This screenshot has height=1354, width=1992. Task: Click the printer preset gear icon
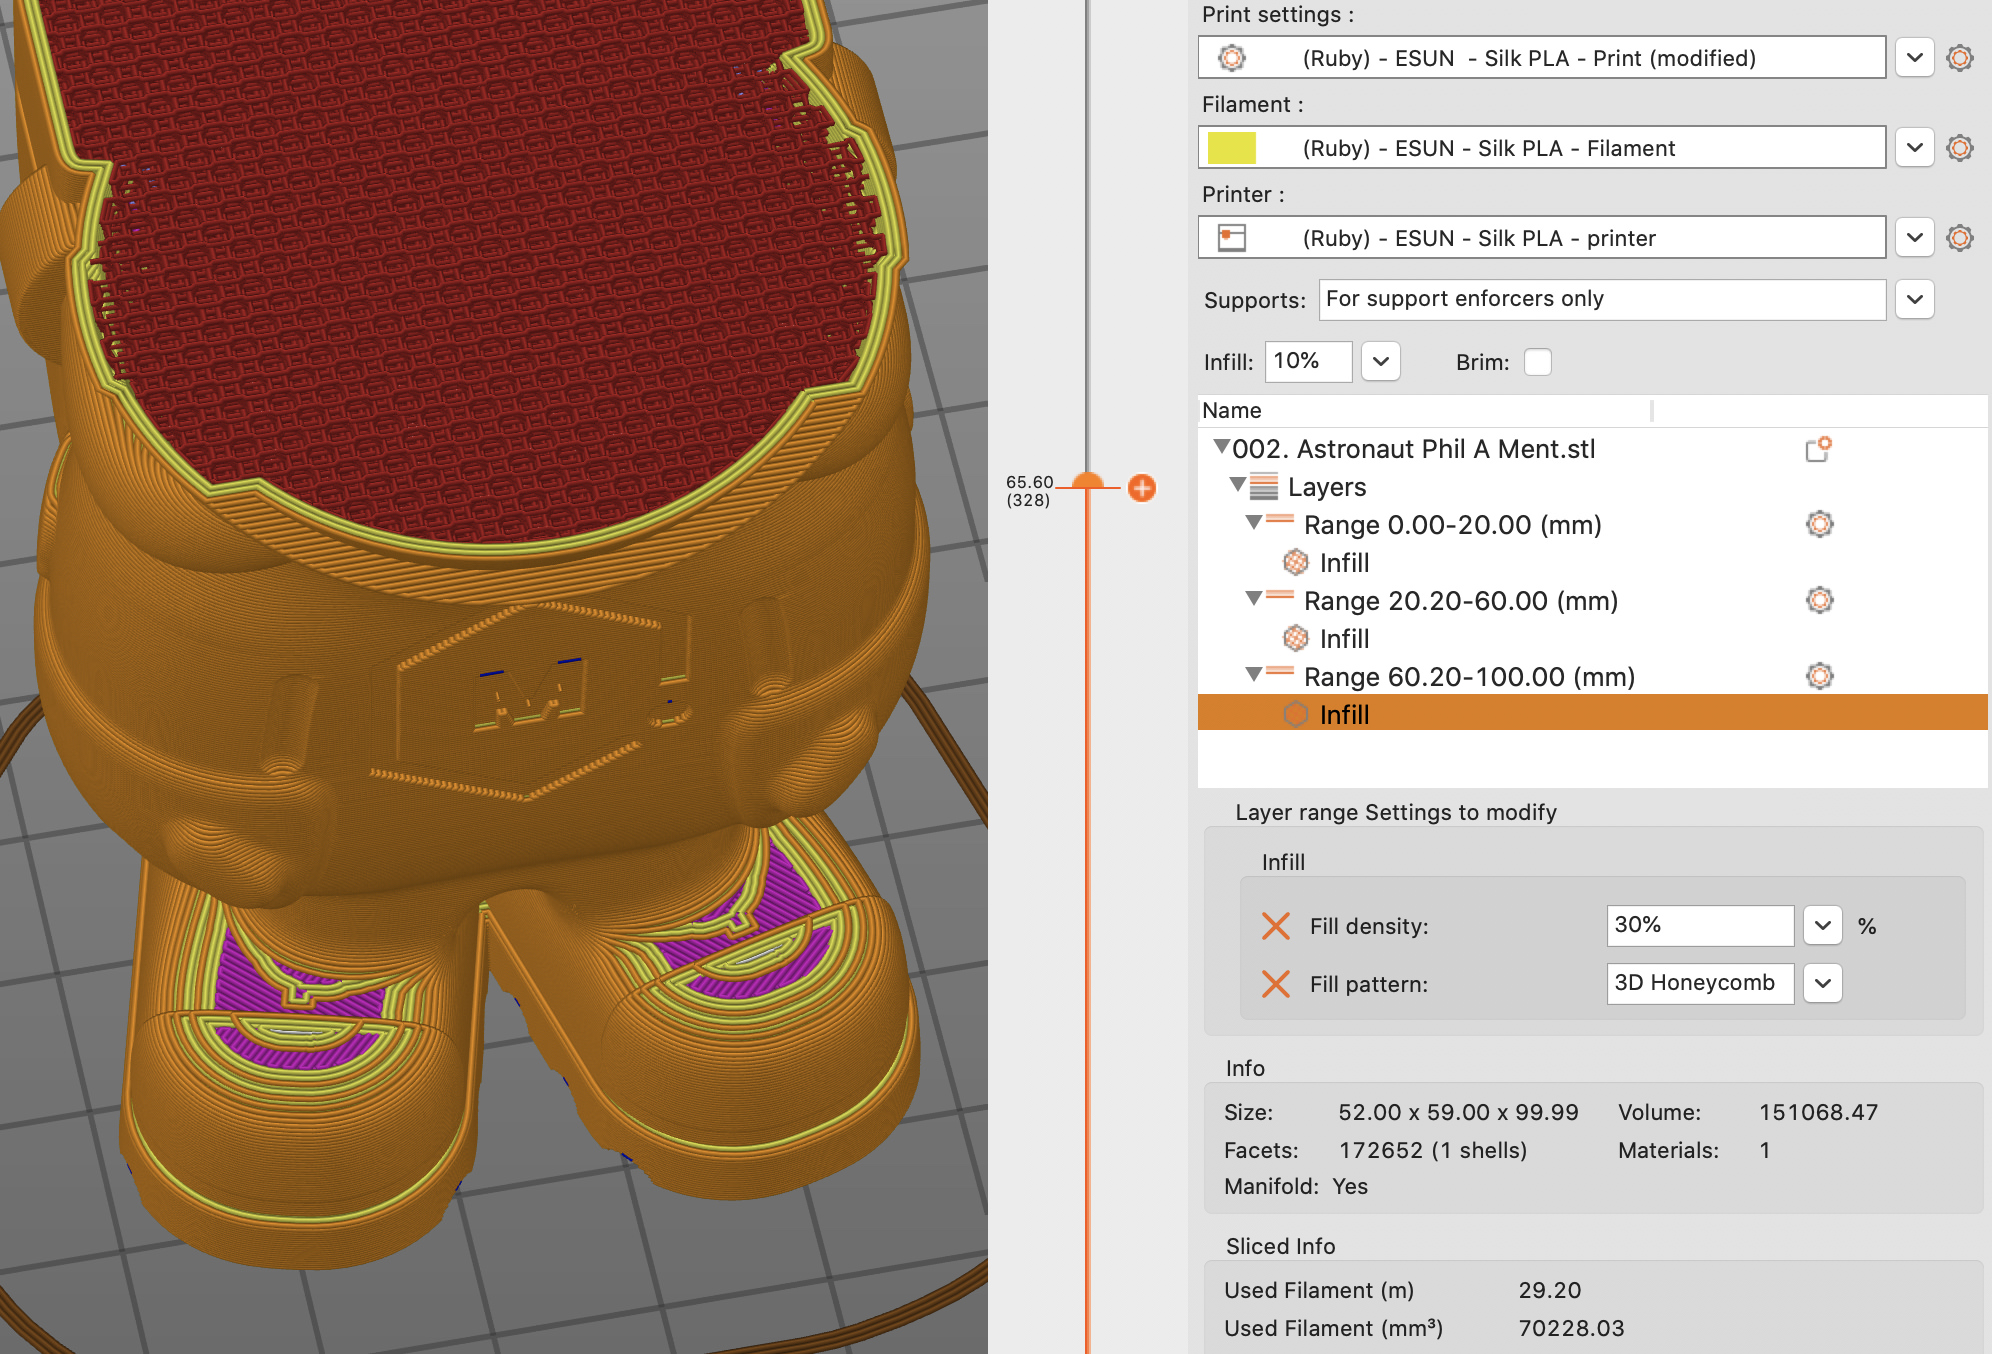coord(1959,238)
